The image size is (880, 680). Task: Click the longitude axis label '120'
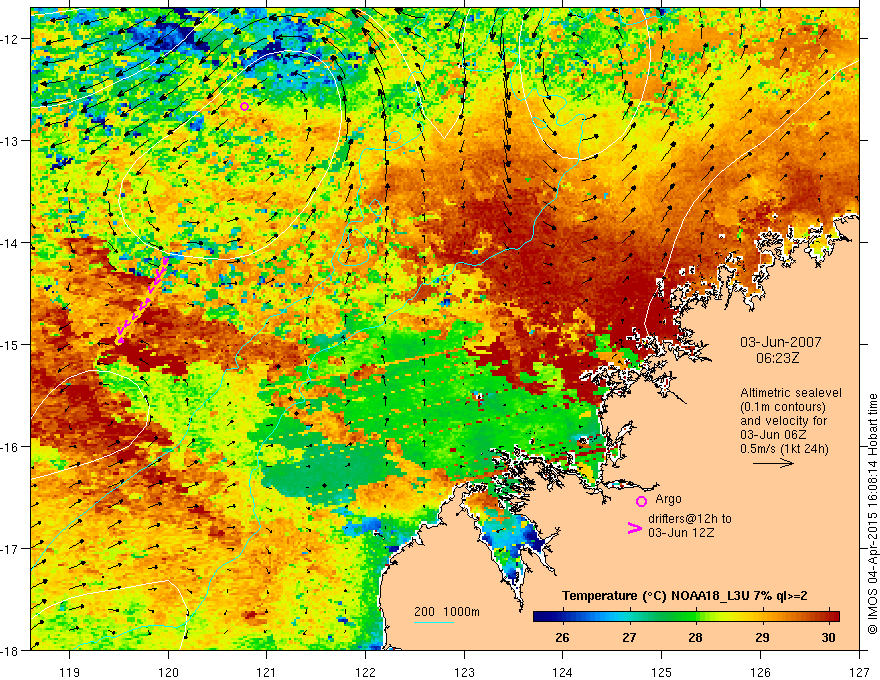pyautogui.click(x=168, y=672)
